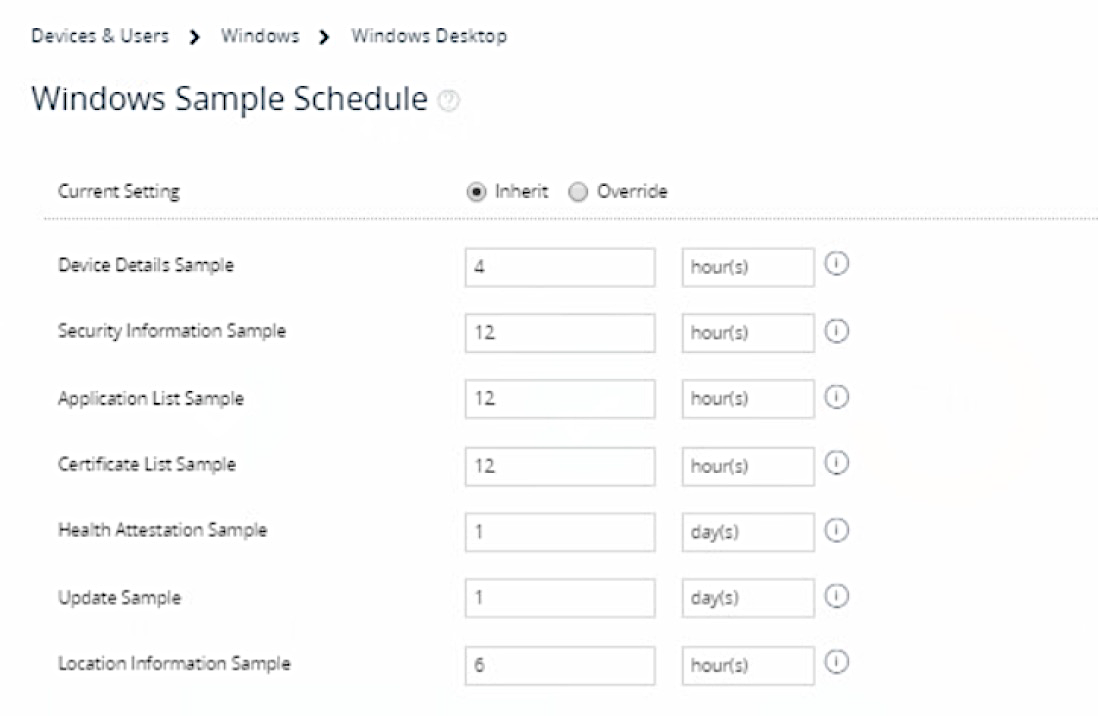1098x716 pixels.
Task: Click the Location Information Sample value field
Action: [560, 664]
